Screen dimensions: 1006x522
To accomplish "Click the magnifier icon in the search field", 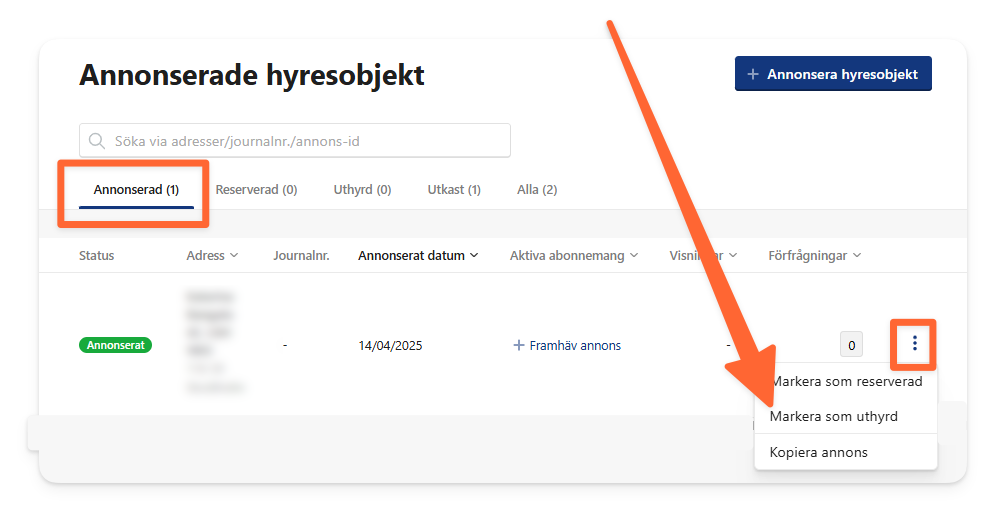I will coord(97,140).
